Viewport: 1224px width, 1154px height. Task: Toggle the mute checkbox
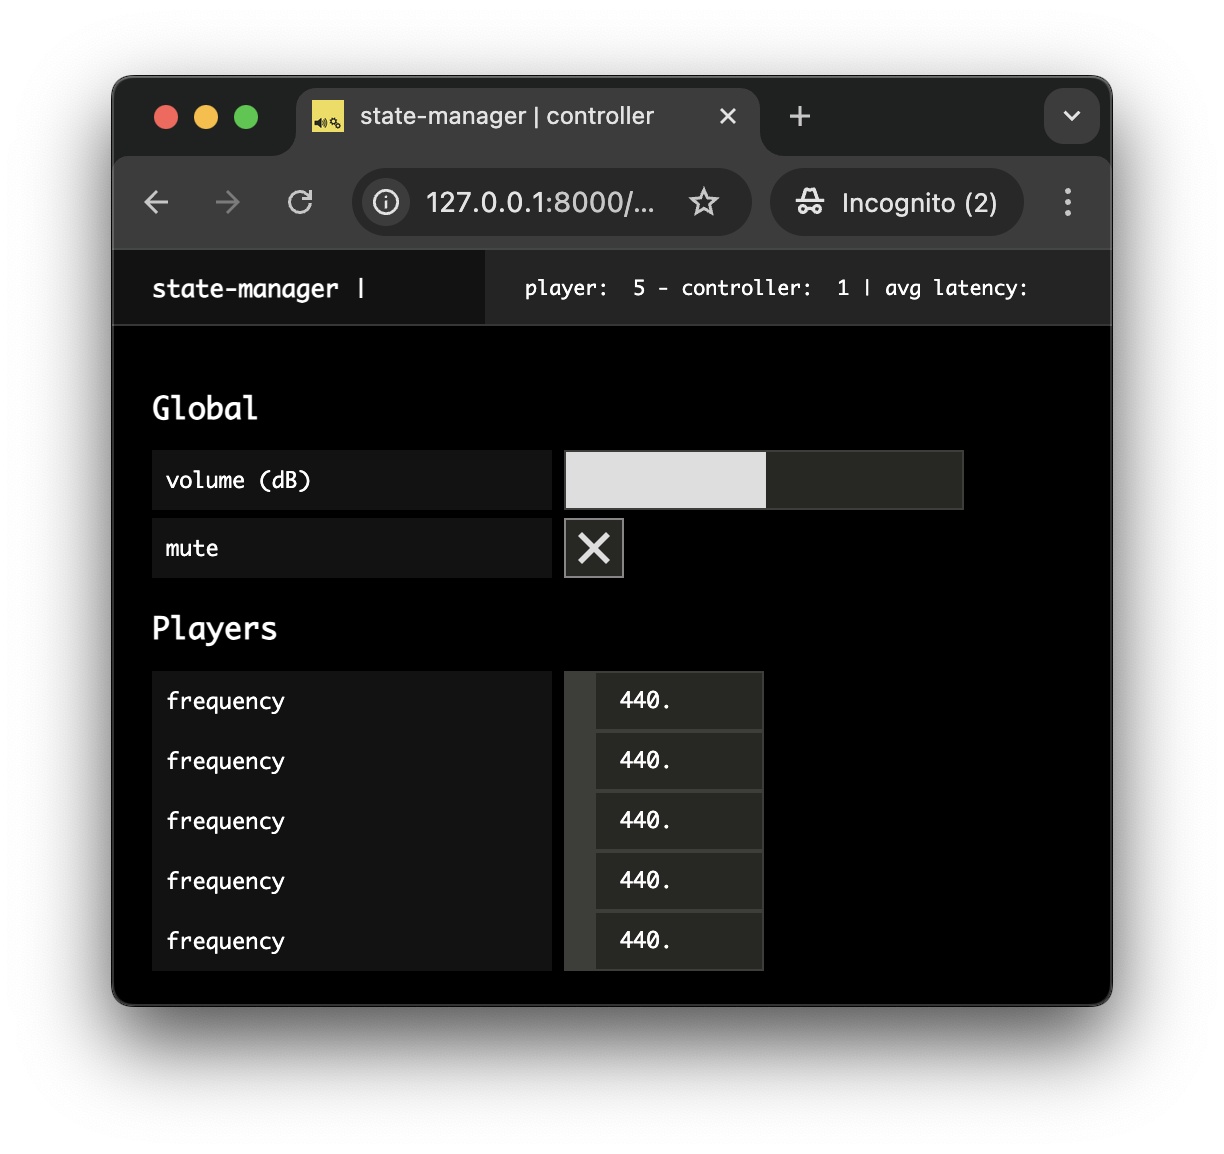pyautogui.click(x=594, y=548)
